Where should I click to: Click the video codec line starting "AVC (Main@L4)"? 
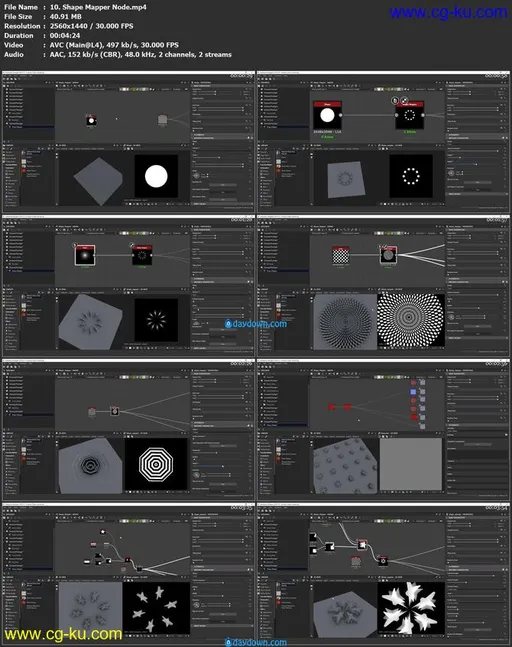click(x=114, y=45)
